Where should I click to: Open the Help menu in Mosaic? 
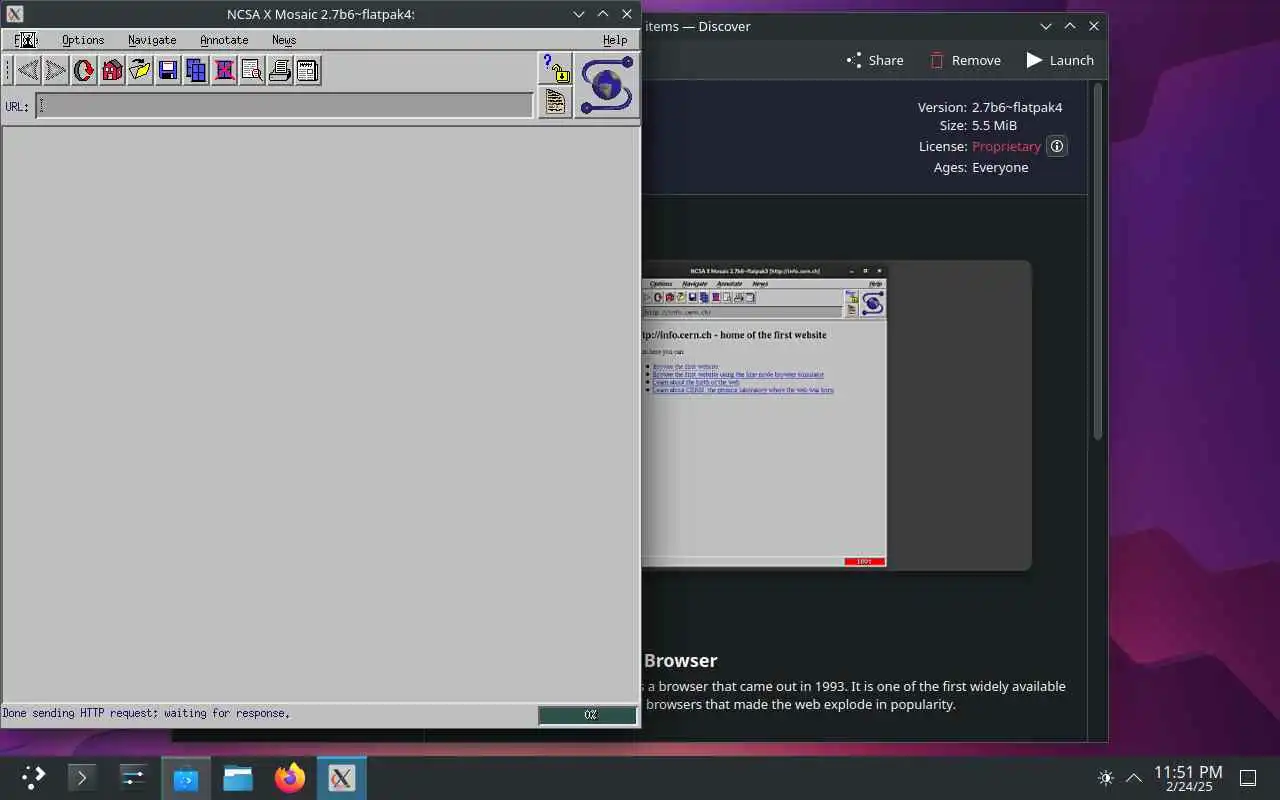tap(615, 40)
